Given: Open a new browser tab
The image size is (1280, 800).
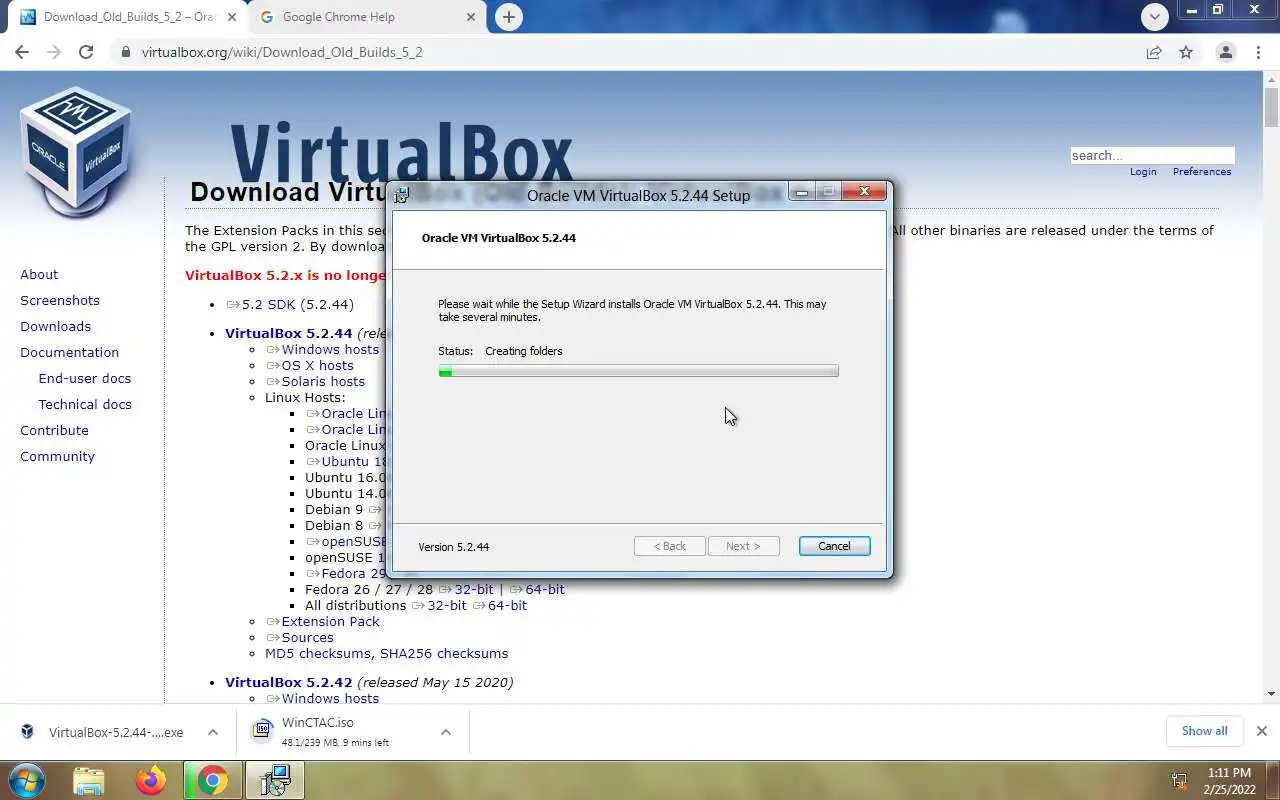Looking at the screenshot, I should point(509,17).
